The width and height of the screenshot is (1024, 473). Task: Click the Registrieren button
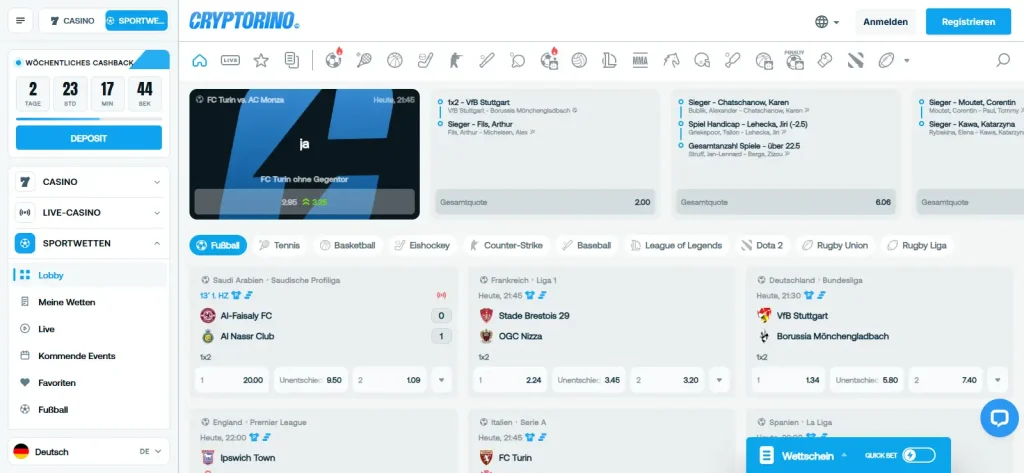[x=968, y=22]
